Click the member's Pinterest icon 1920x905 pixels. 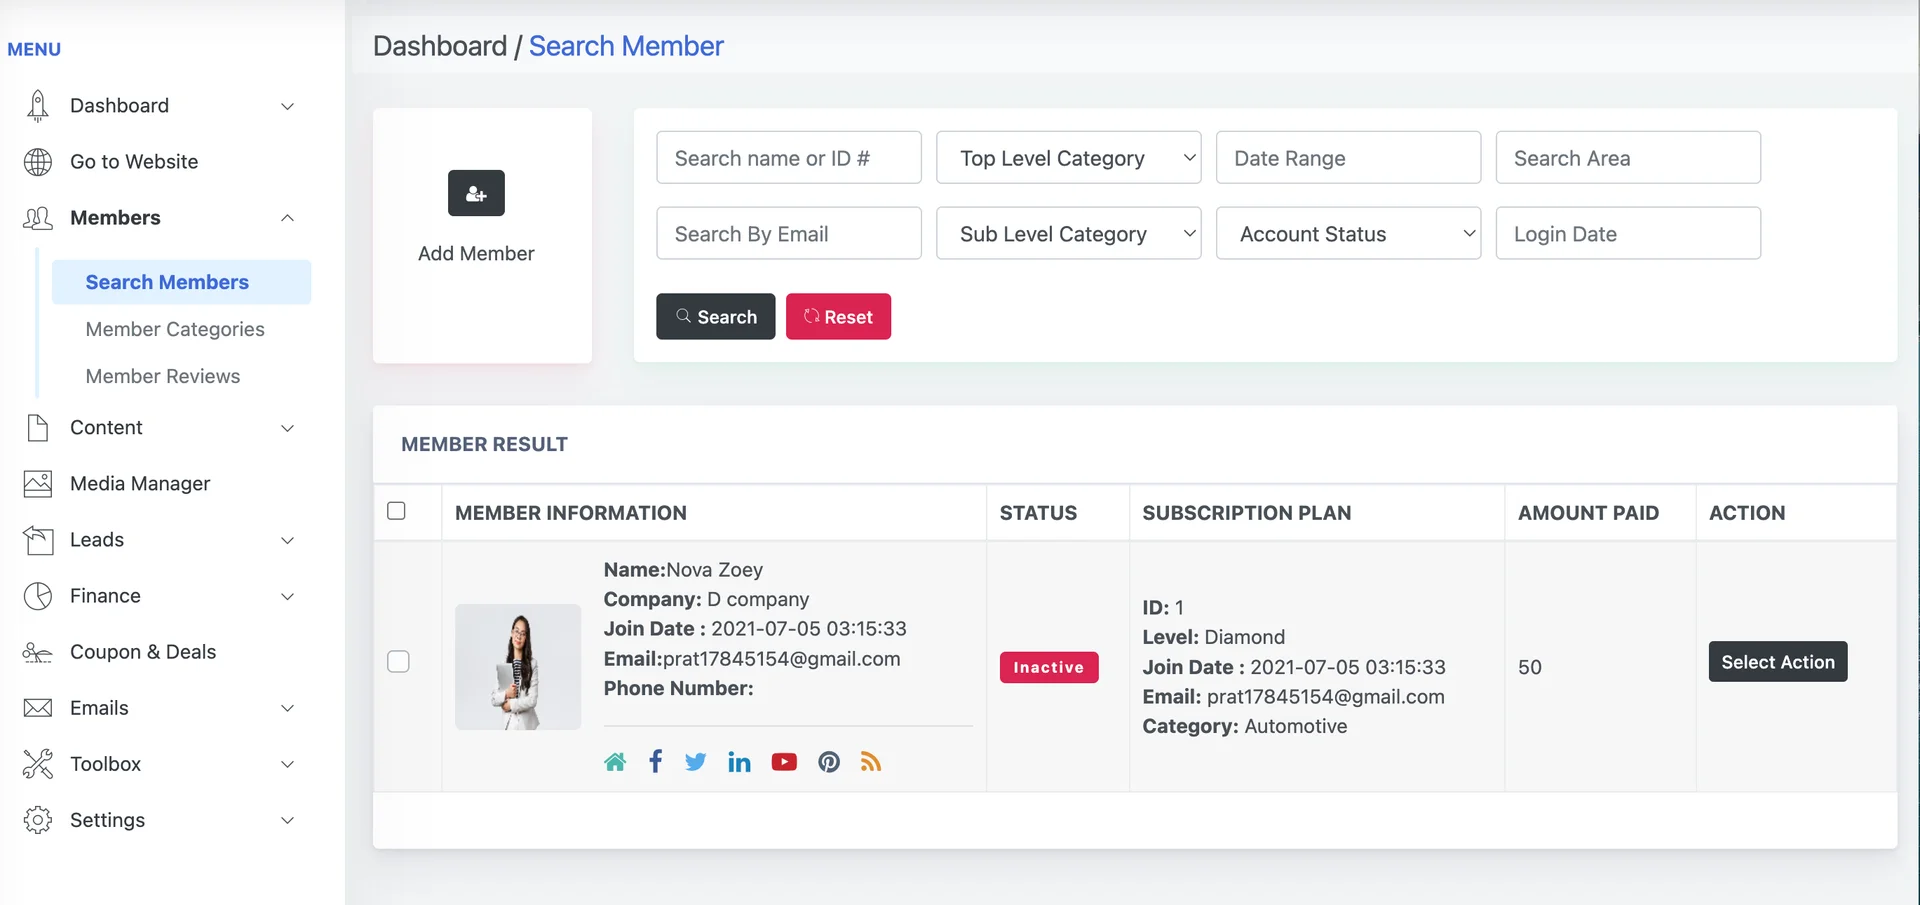829,761
